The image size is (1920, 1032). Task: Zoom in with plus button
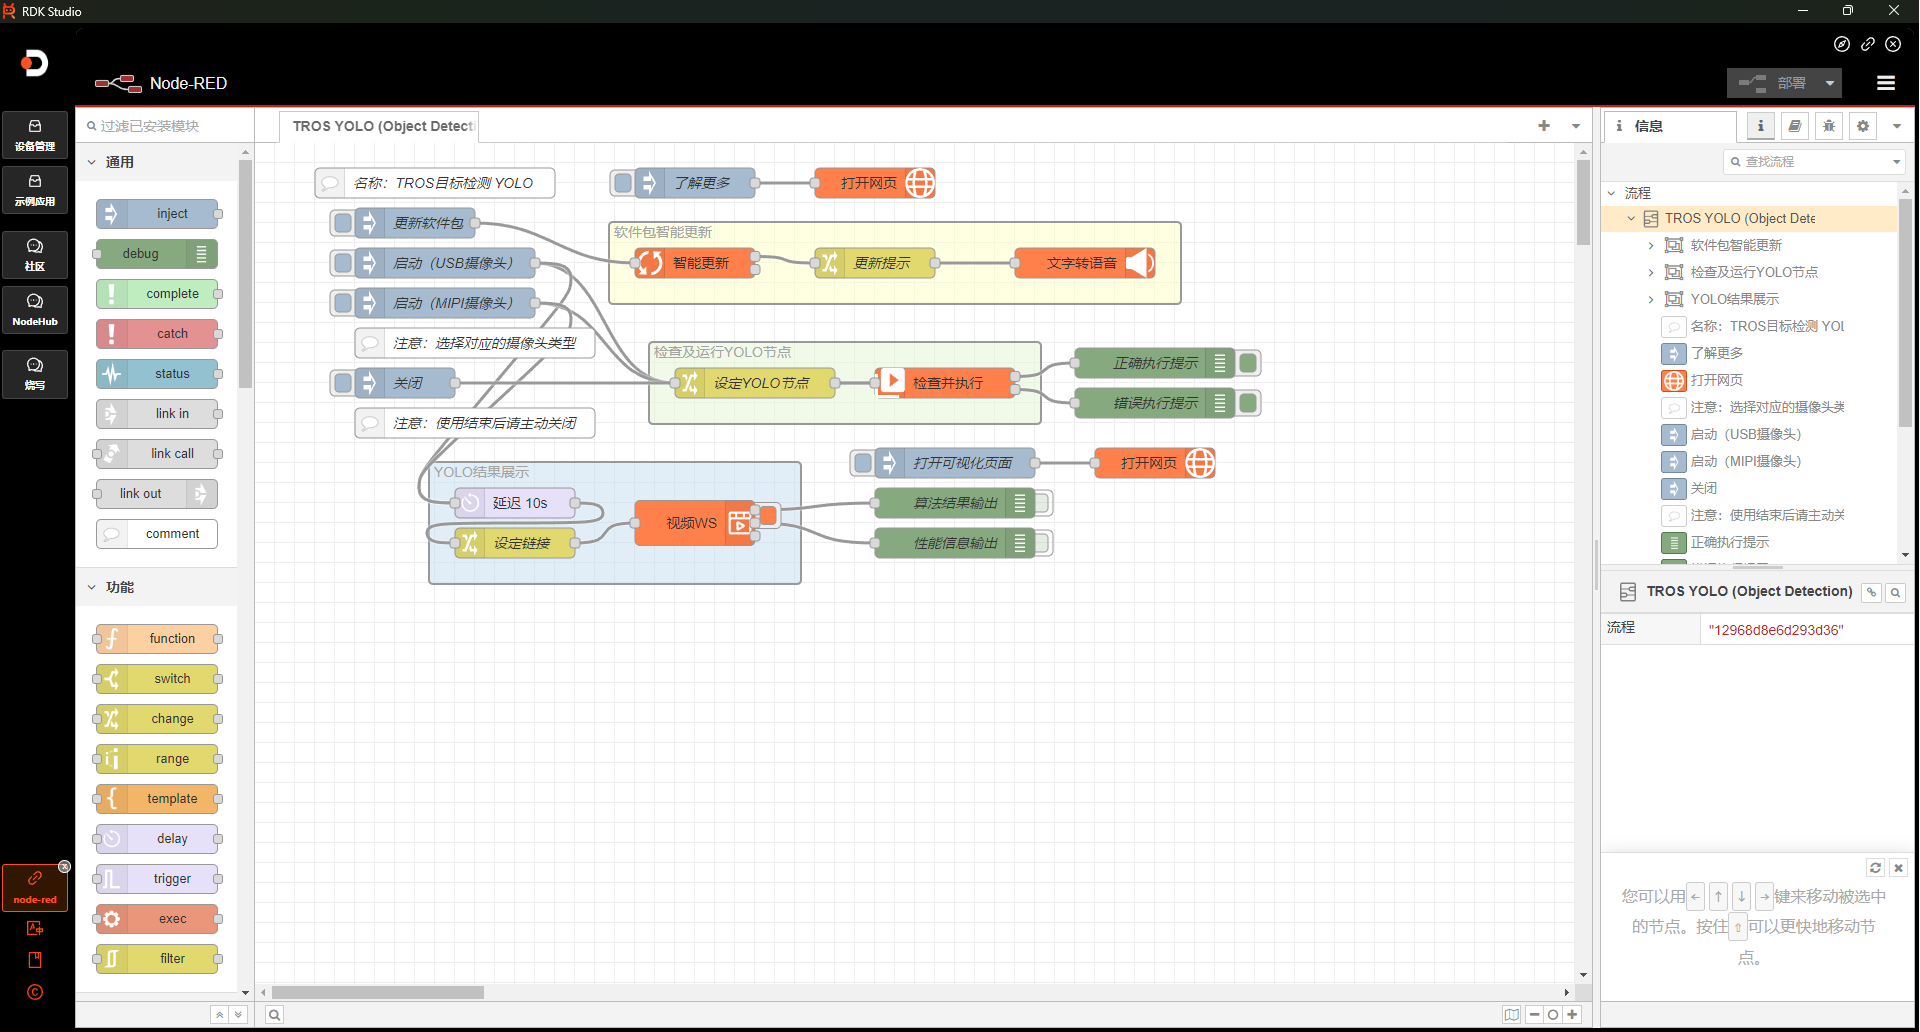(1572, 1015)
